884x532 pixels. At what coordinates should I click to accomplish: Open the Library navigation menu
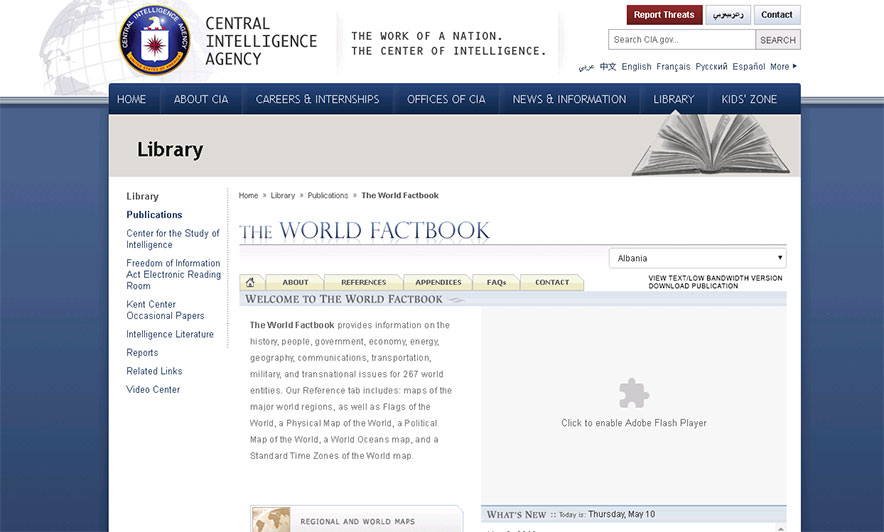(673, 99)
